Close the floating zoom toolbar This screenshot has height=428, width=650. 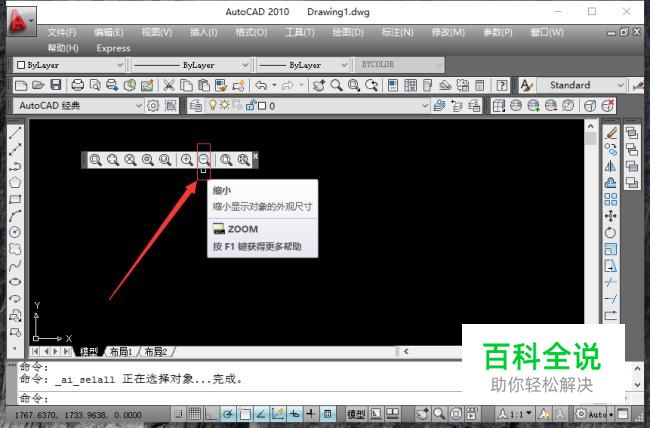coord(255,156)
